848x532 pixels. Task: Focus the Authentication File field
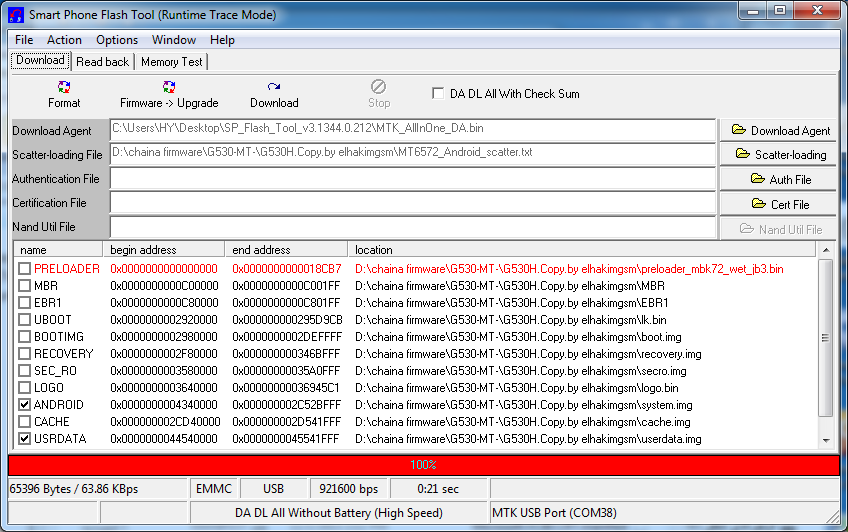pos(413,178)
